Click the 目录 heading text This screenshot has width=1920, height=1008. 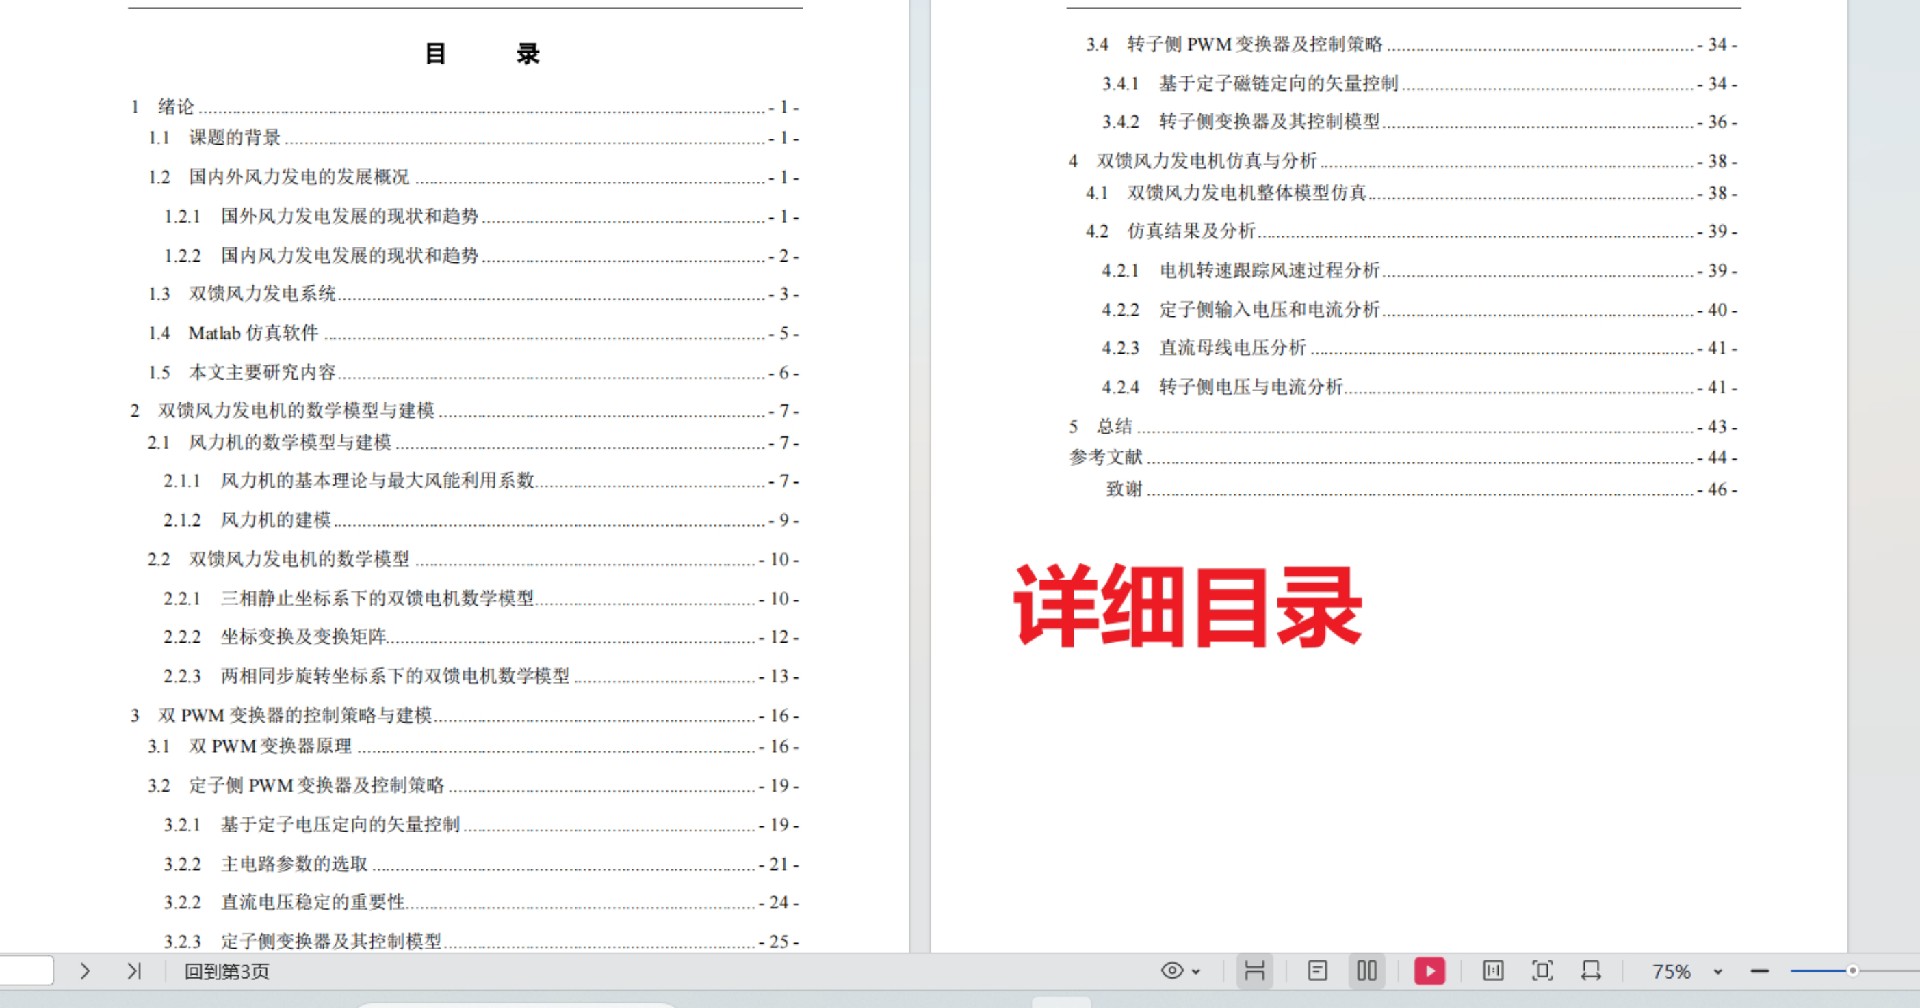[x=482, y=53]
